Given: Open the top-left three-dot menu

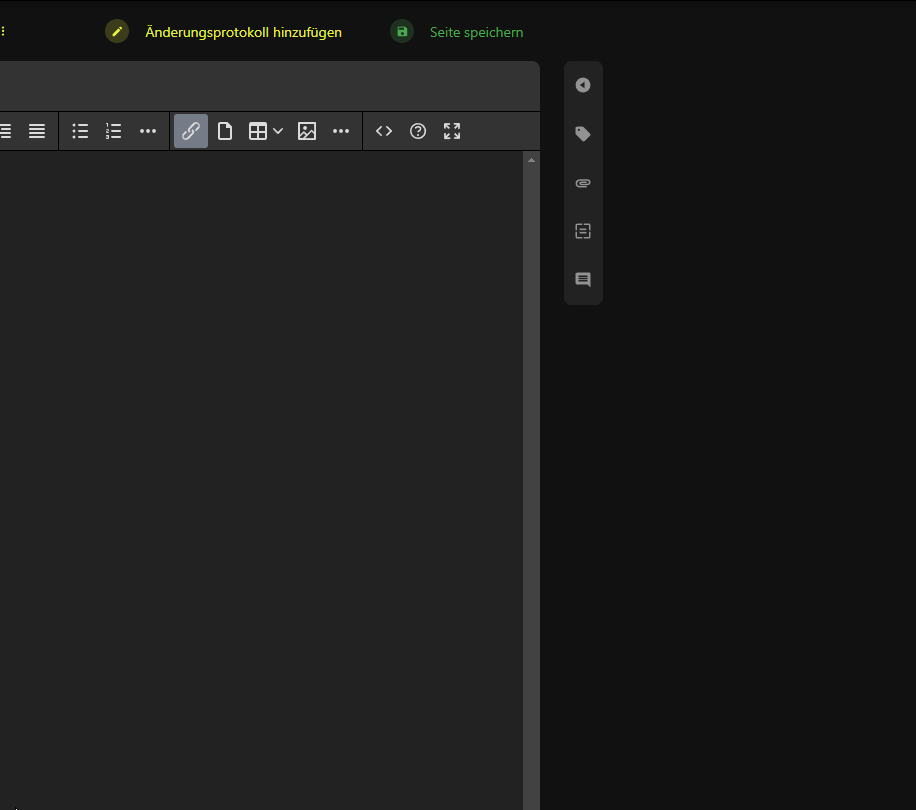Looking at the screenshot, I should [x=4, y=30].
